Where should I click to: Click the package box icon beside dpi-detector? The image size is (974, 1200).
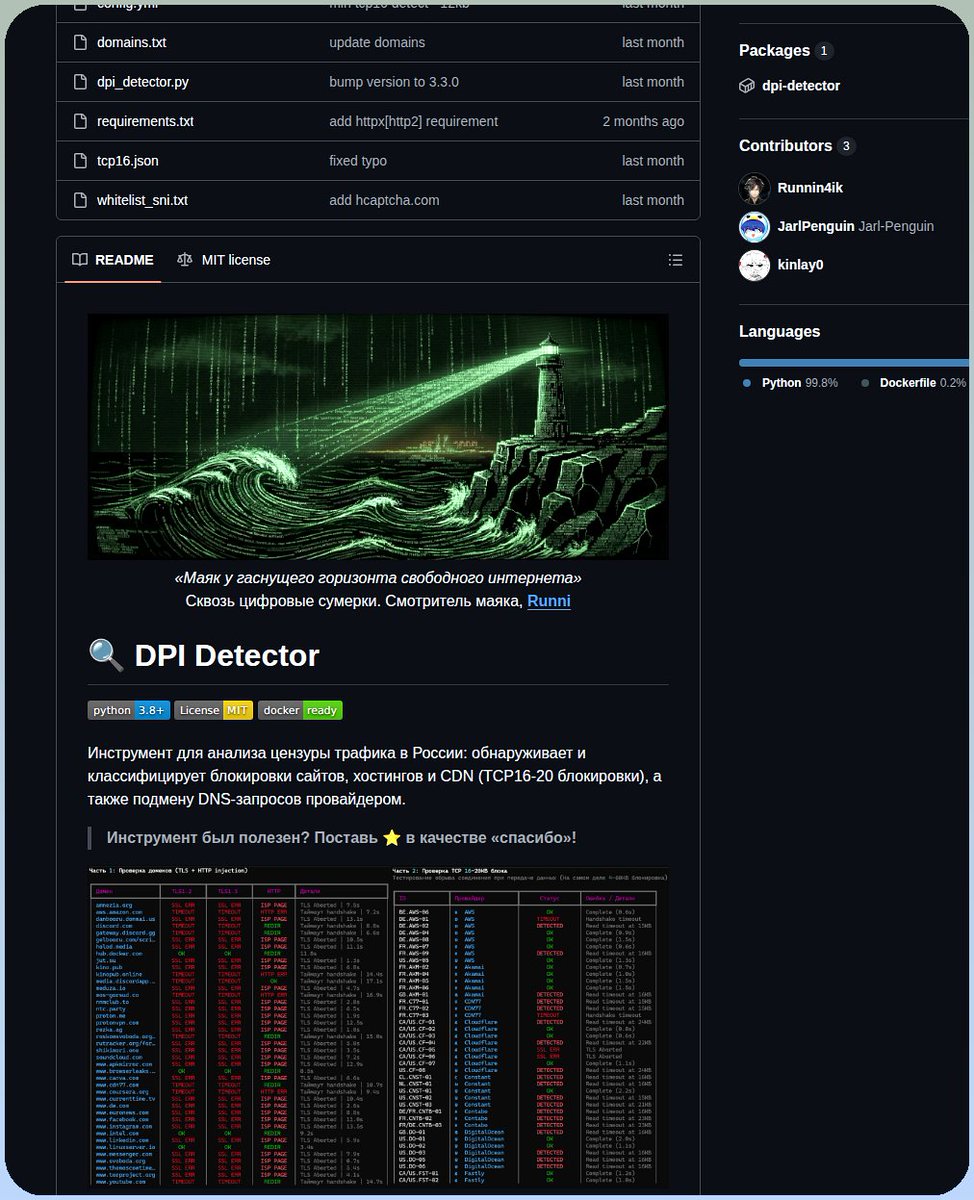pyautogui.click(x=747, y=86)
